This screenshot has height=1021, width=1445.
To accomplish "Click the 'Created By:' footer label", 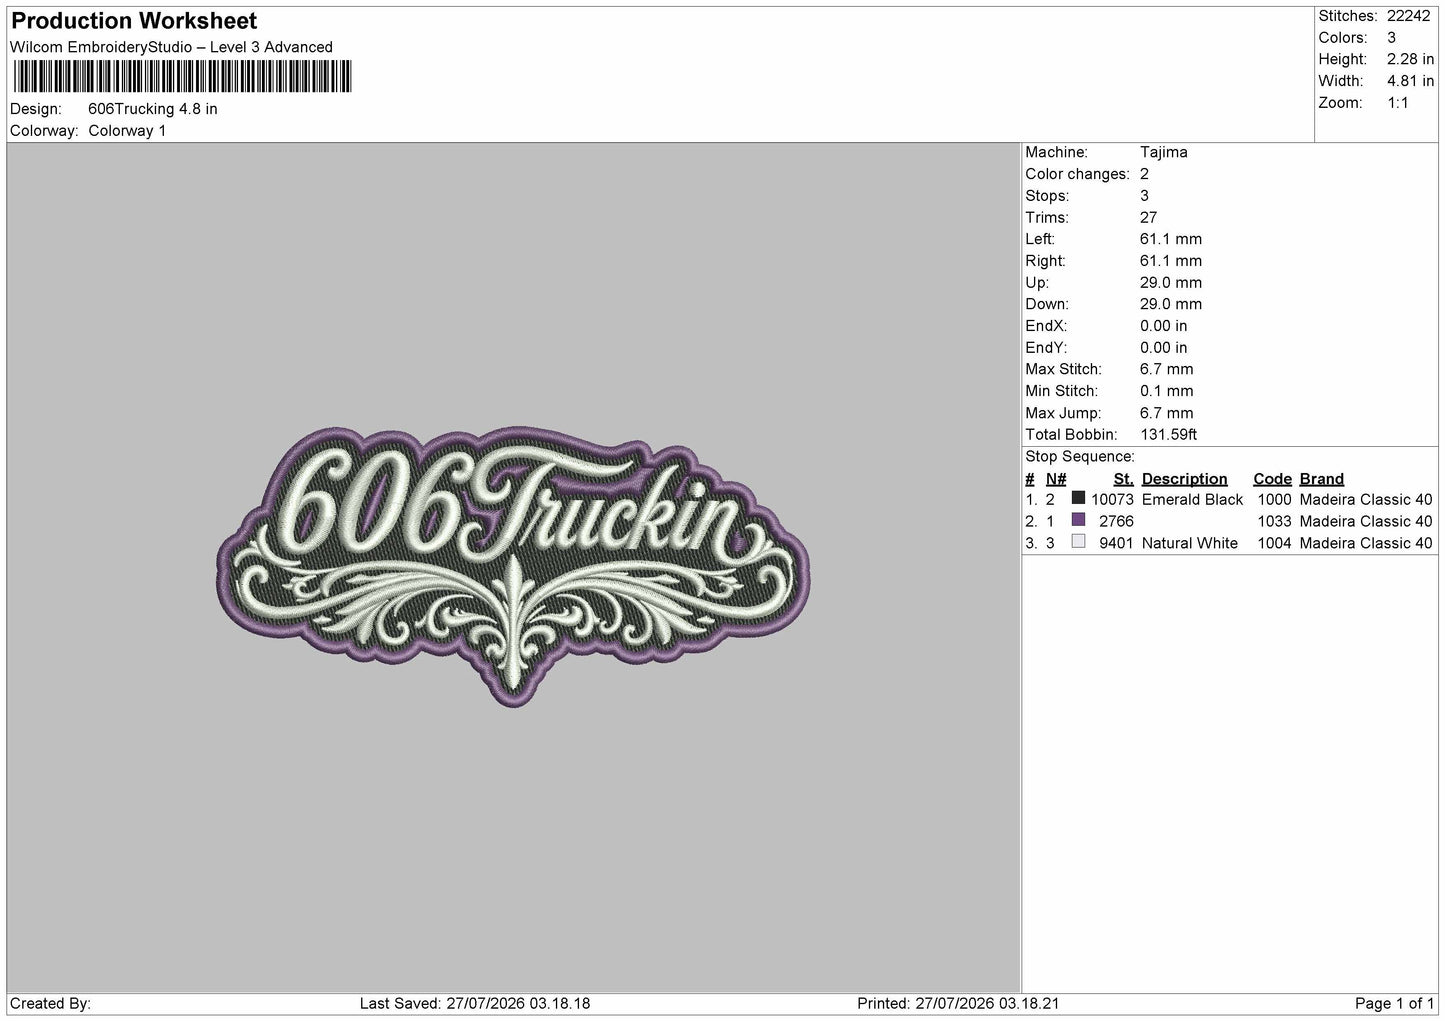I will tap(50, 1004).
